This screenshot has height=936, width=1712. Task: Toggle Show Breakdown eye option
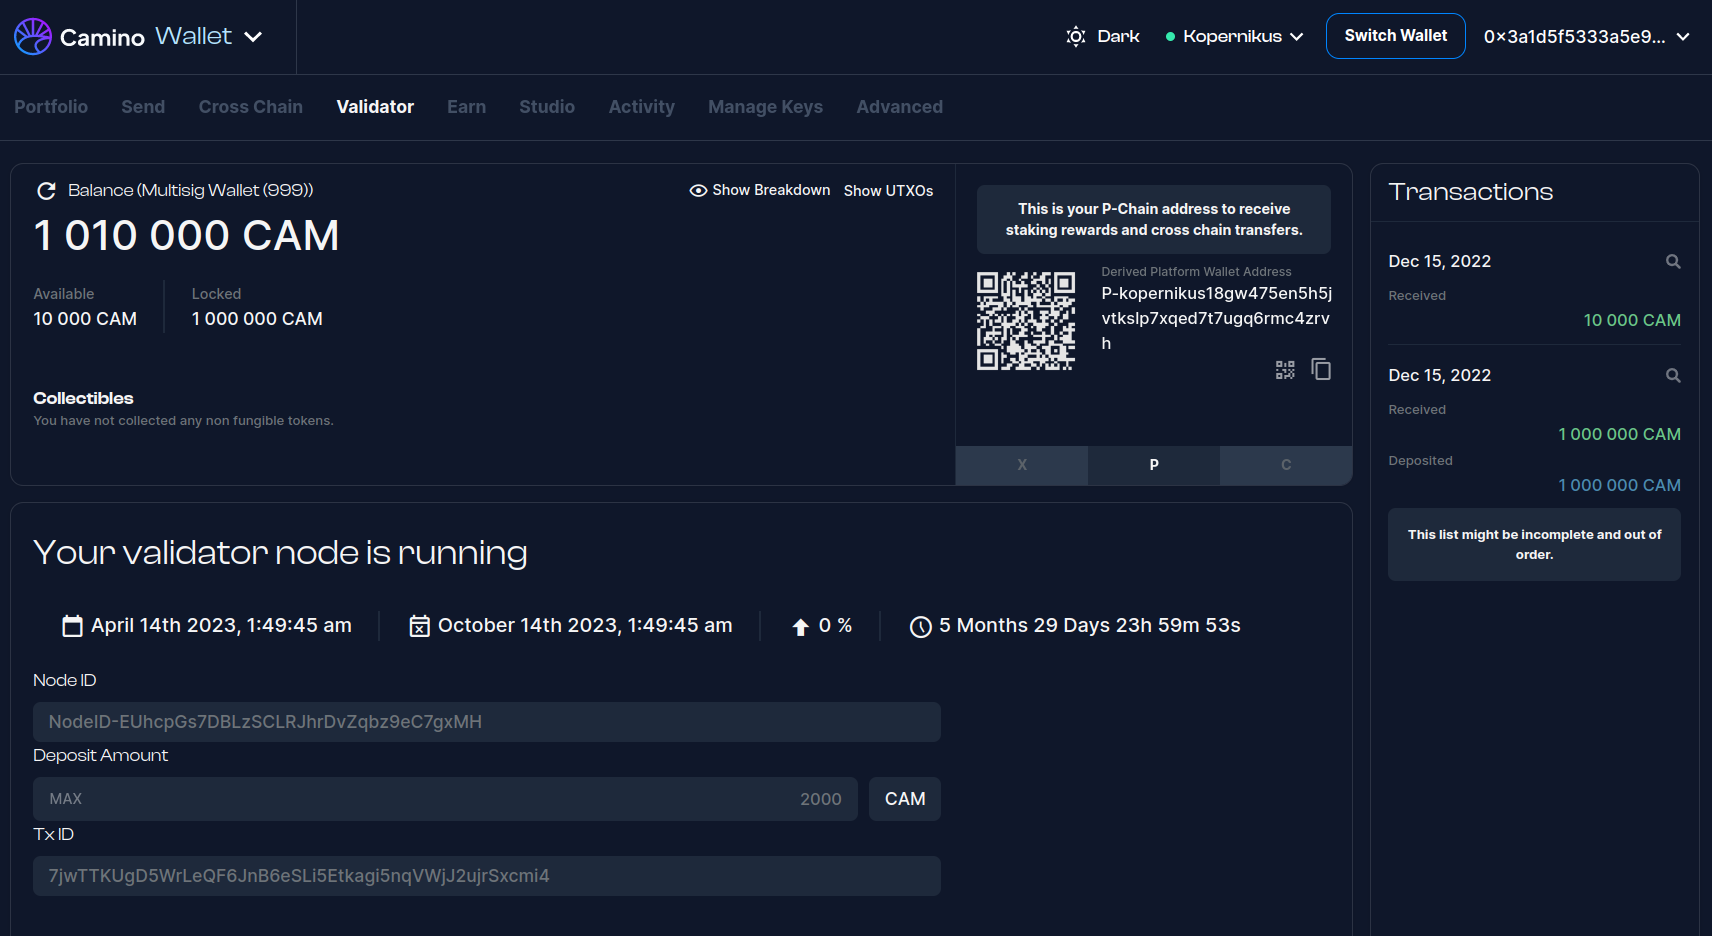pyautogui.click(x=760, y=191)
